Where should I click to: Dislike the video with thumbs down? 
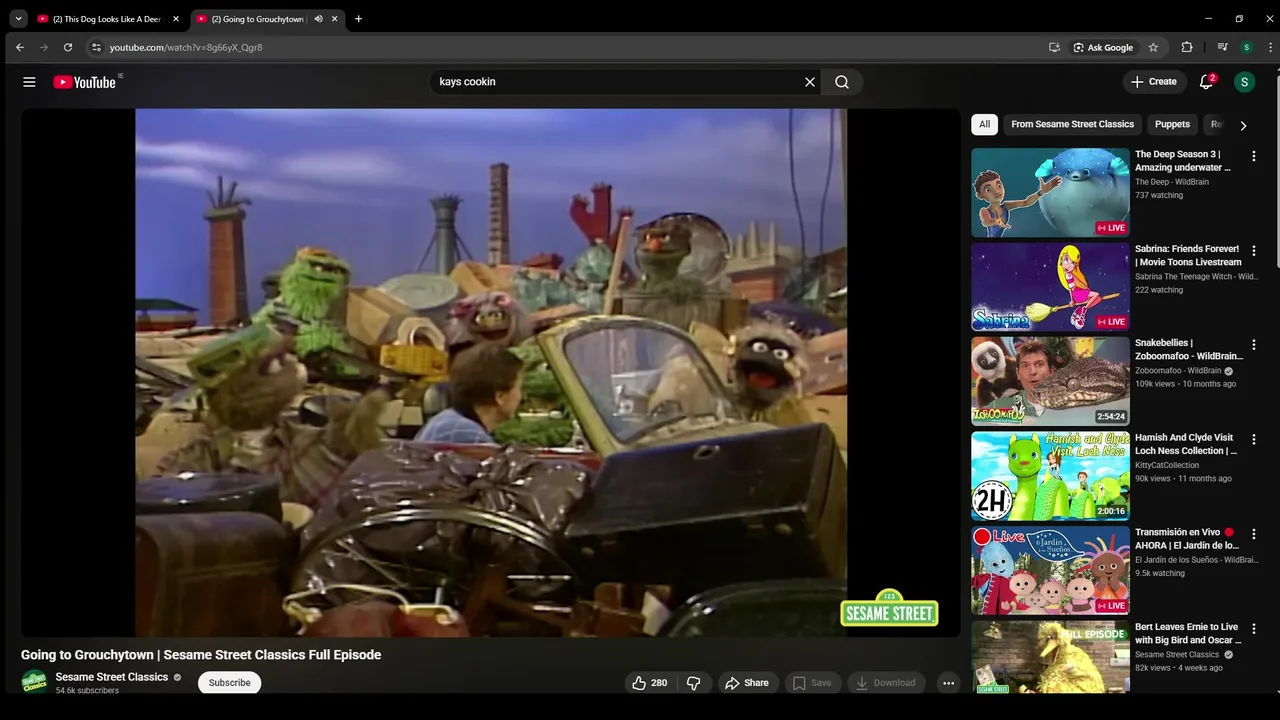coord(694,683)
